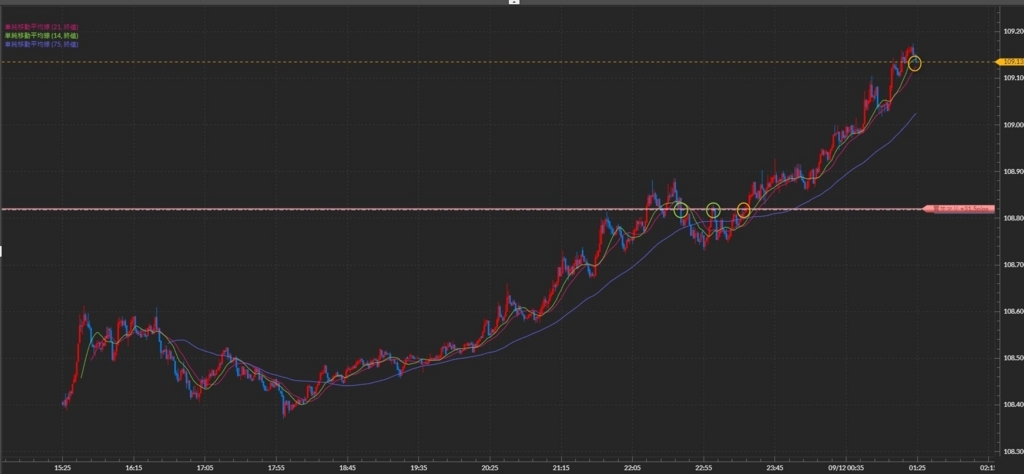Click the 108.80 price axis label
The width and height of the screenshot is (1024, 474).
[x=1013, y=218]
